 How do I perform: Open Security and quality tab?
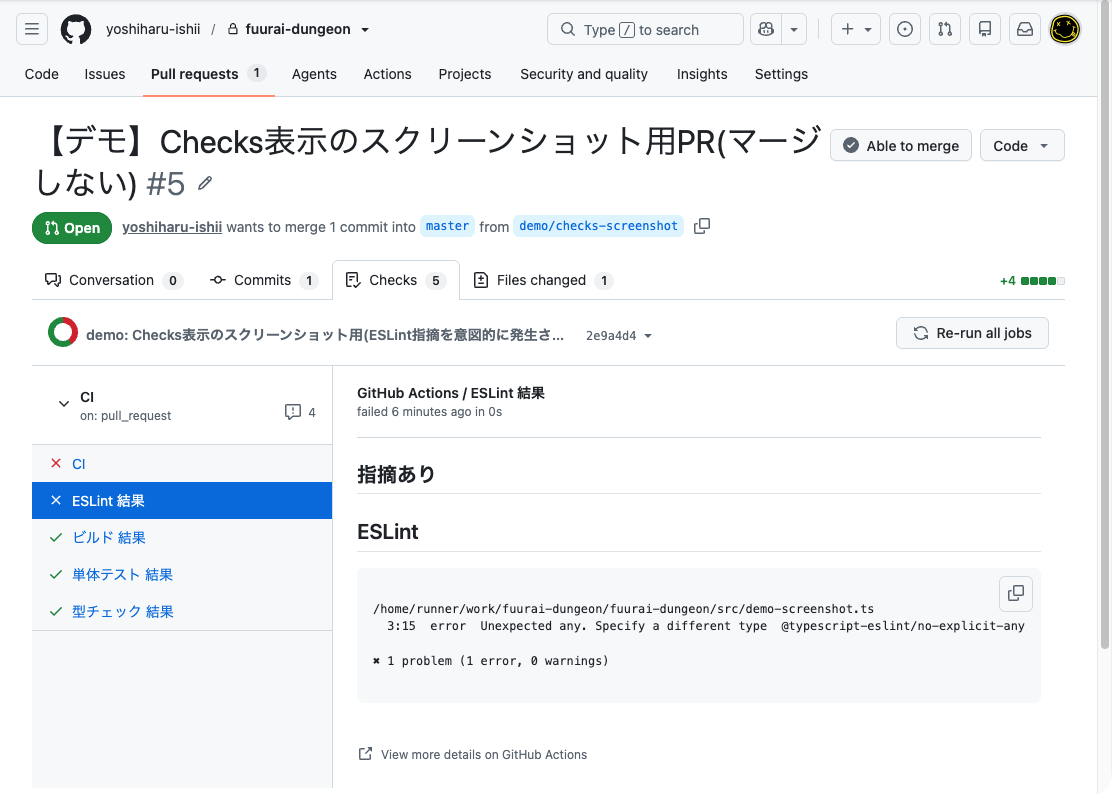pyautogui.click(x=584, y=74)
